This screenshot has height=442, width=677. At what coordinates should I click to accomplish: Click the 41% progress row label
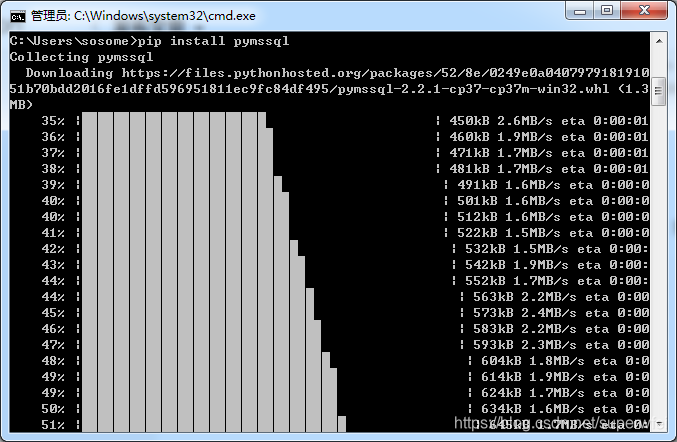[x=53, y=233]
